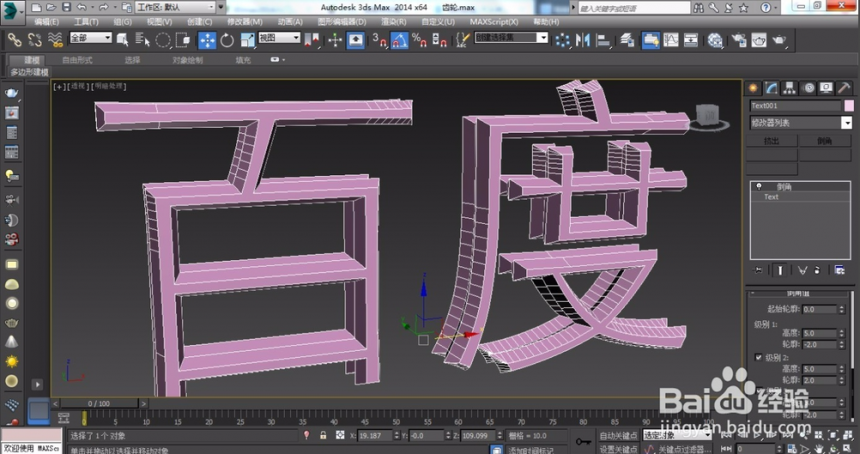Activate the Select and Rotate tool
This screenshot has width=860, height=454.
coord(227,40)
